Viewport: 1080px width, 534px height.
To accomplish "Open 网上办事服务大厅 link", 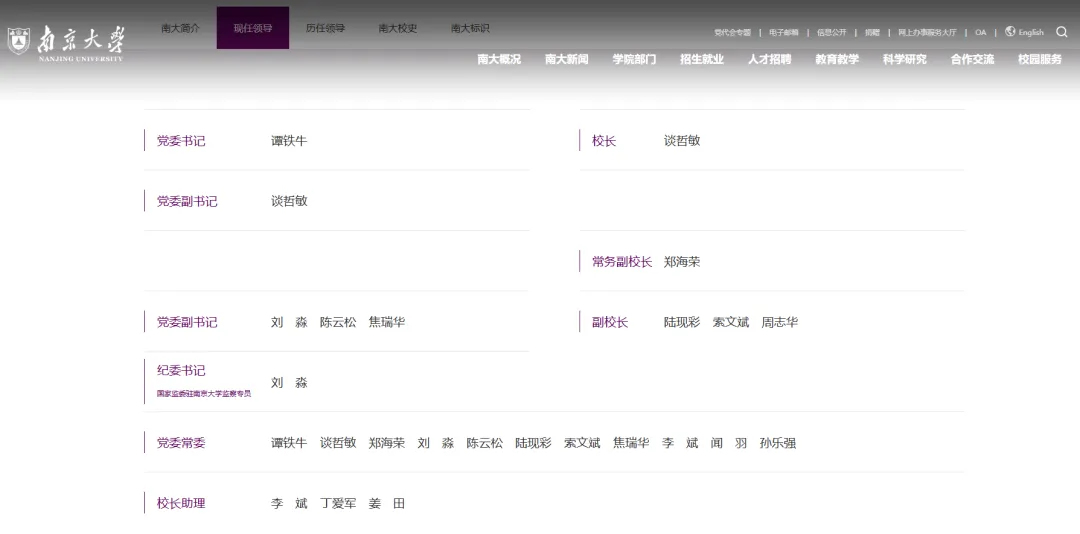I will point(927,32).
